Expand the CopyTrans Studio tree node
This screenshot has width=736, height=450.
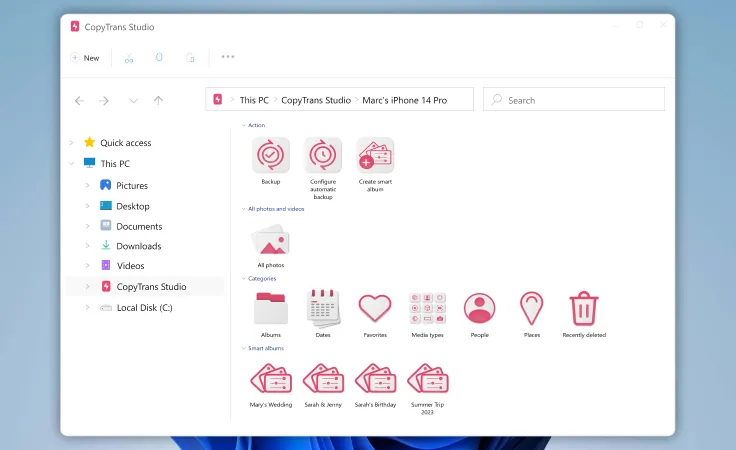point(87,286)
